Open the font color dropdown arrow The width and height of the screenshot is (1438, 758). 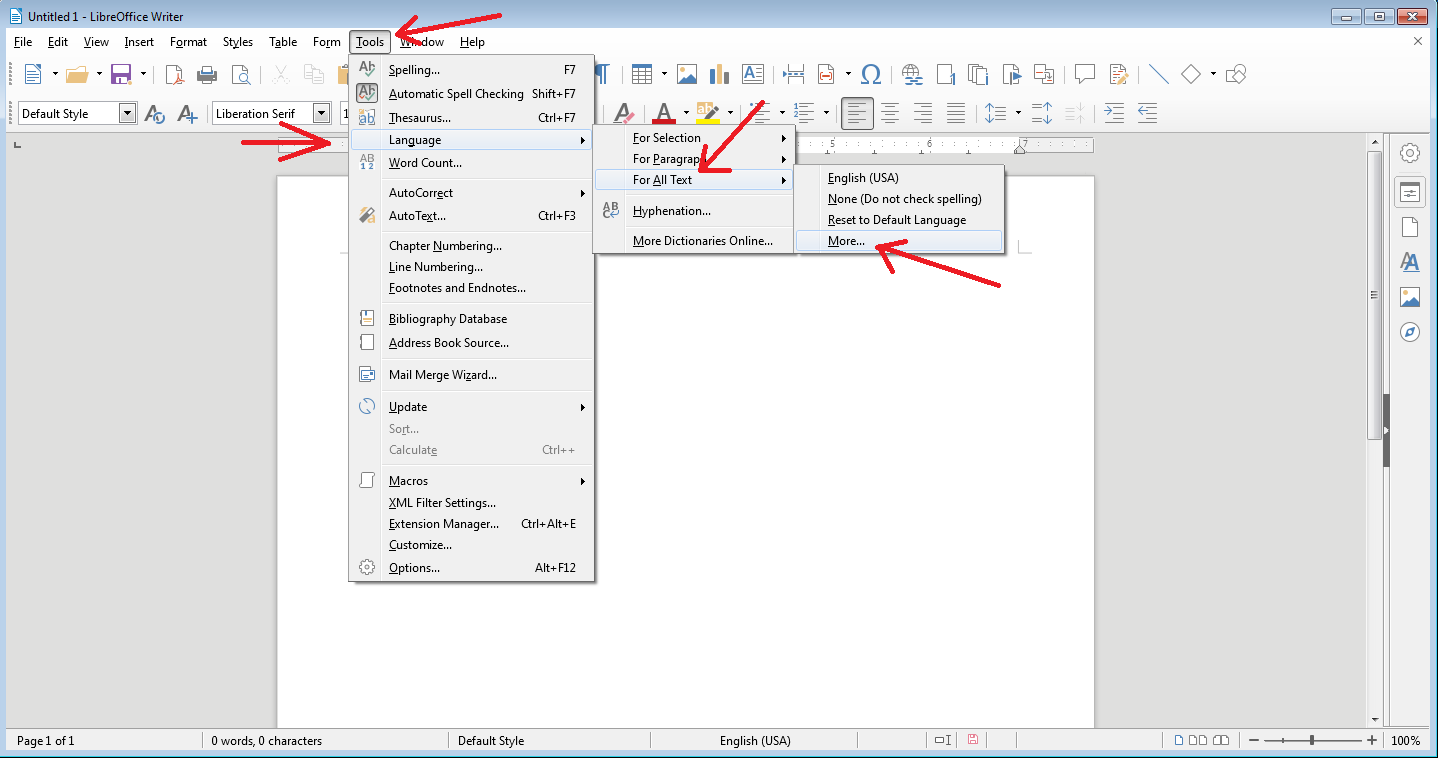pyautogui.click(x=686, y=114)
